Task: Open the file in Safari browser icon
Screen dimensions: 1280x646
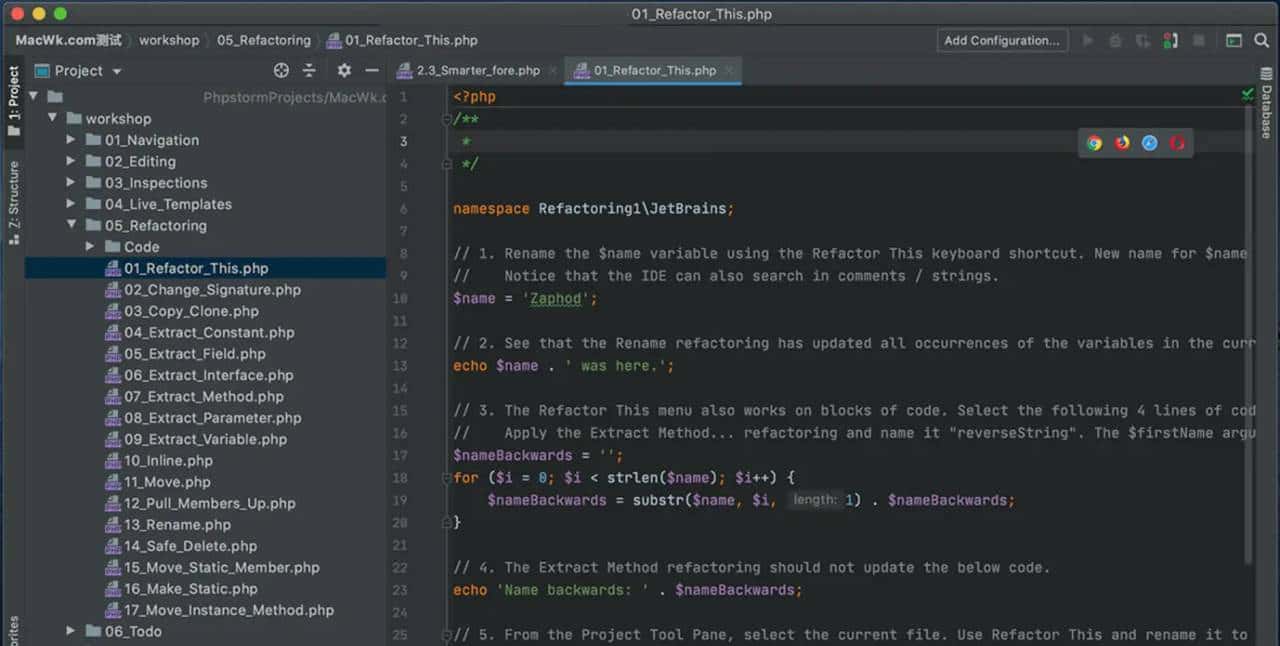Action: coord(1150,143)
